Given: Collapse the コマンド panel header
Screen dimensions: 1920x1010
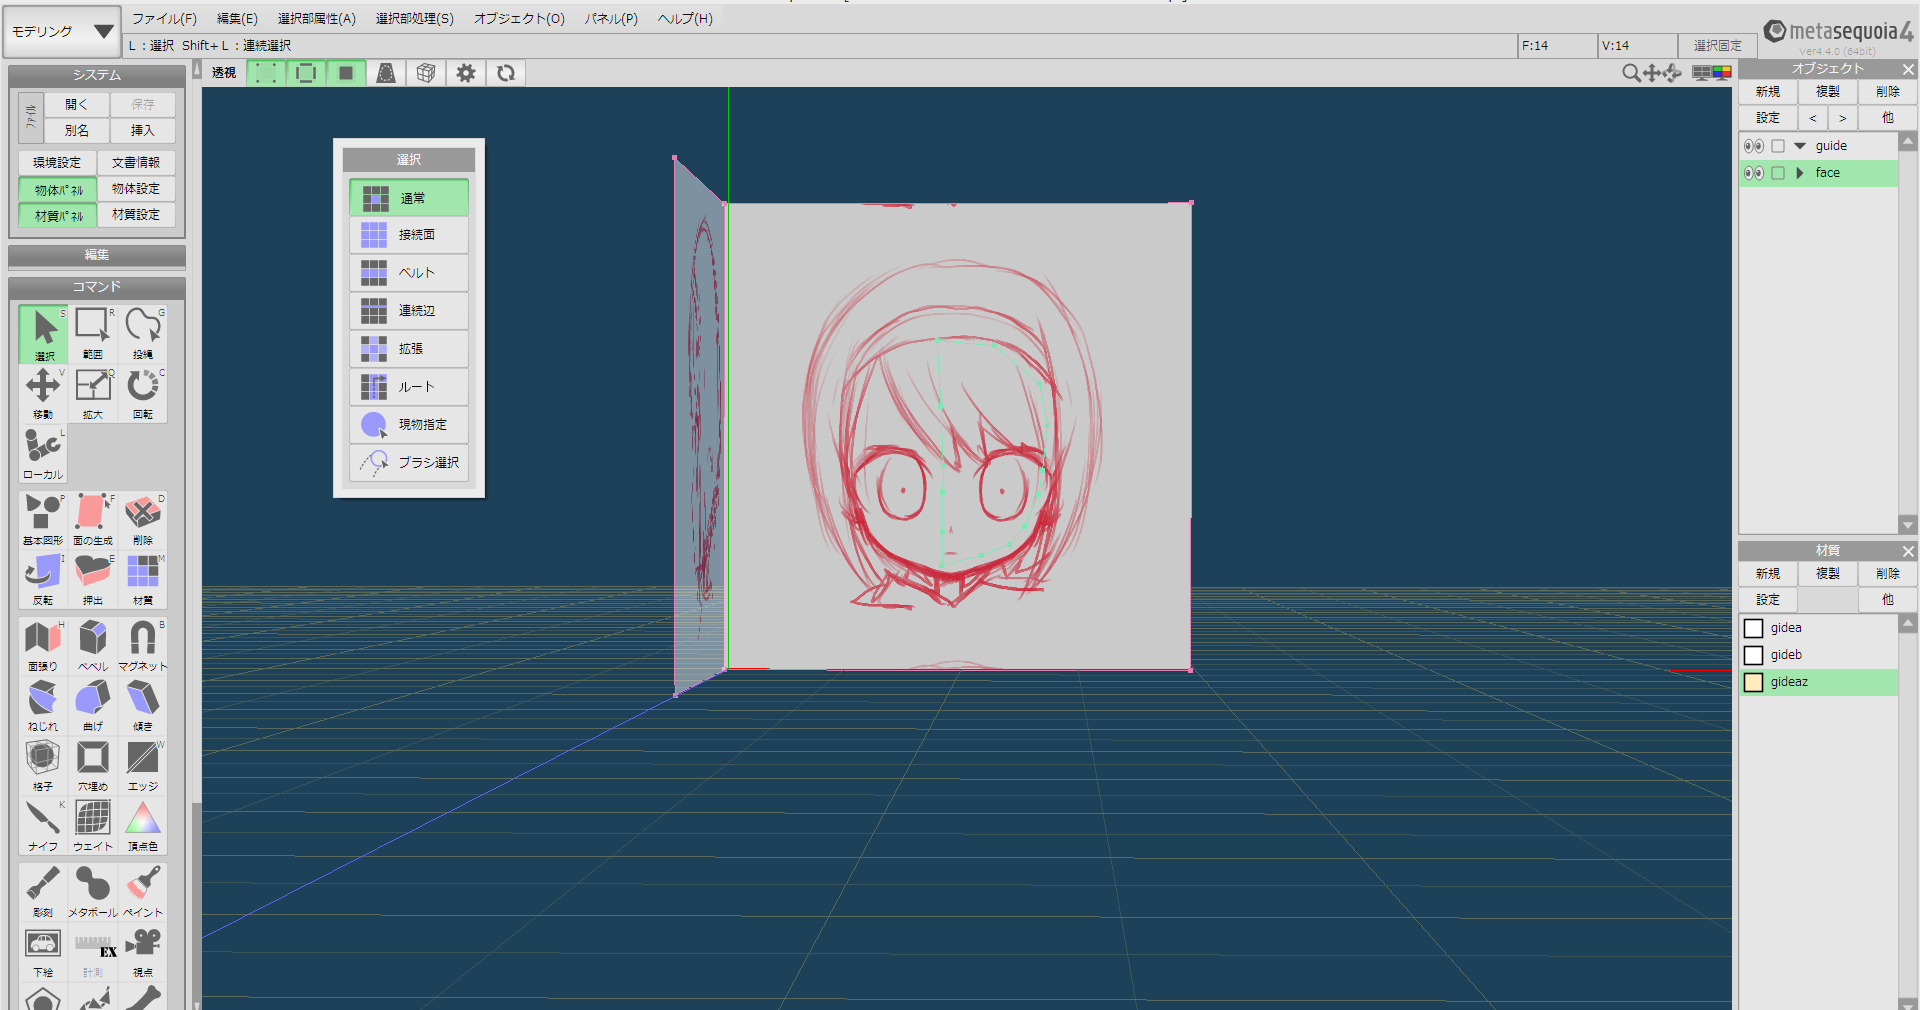Looking at the screenshot, I should (x=97, y=287).
